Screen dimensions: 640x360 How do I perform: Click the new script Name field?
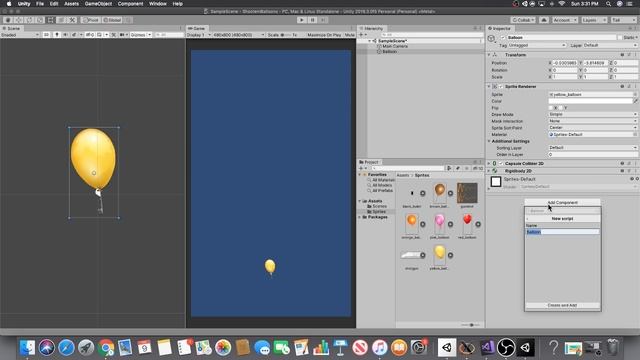(562, 232)
